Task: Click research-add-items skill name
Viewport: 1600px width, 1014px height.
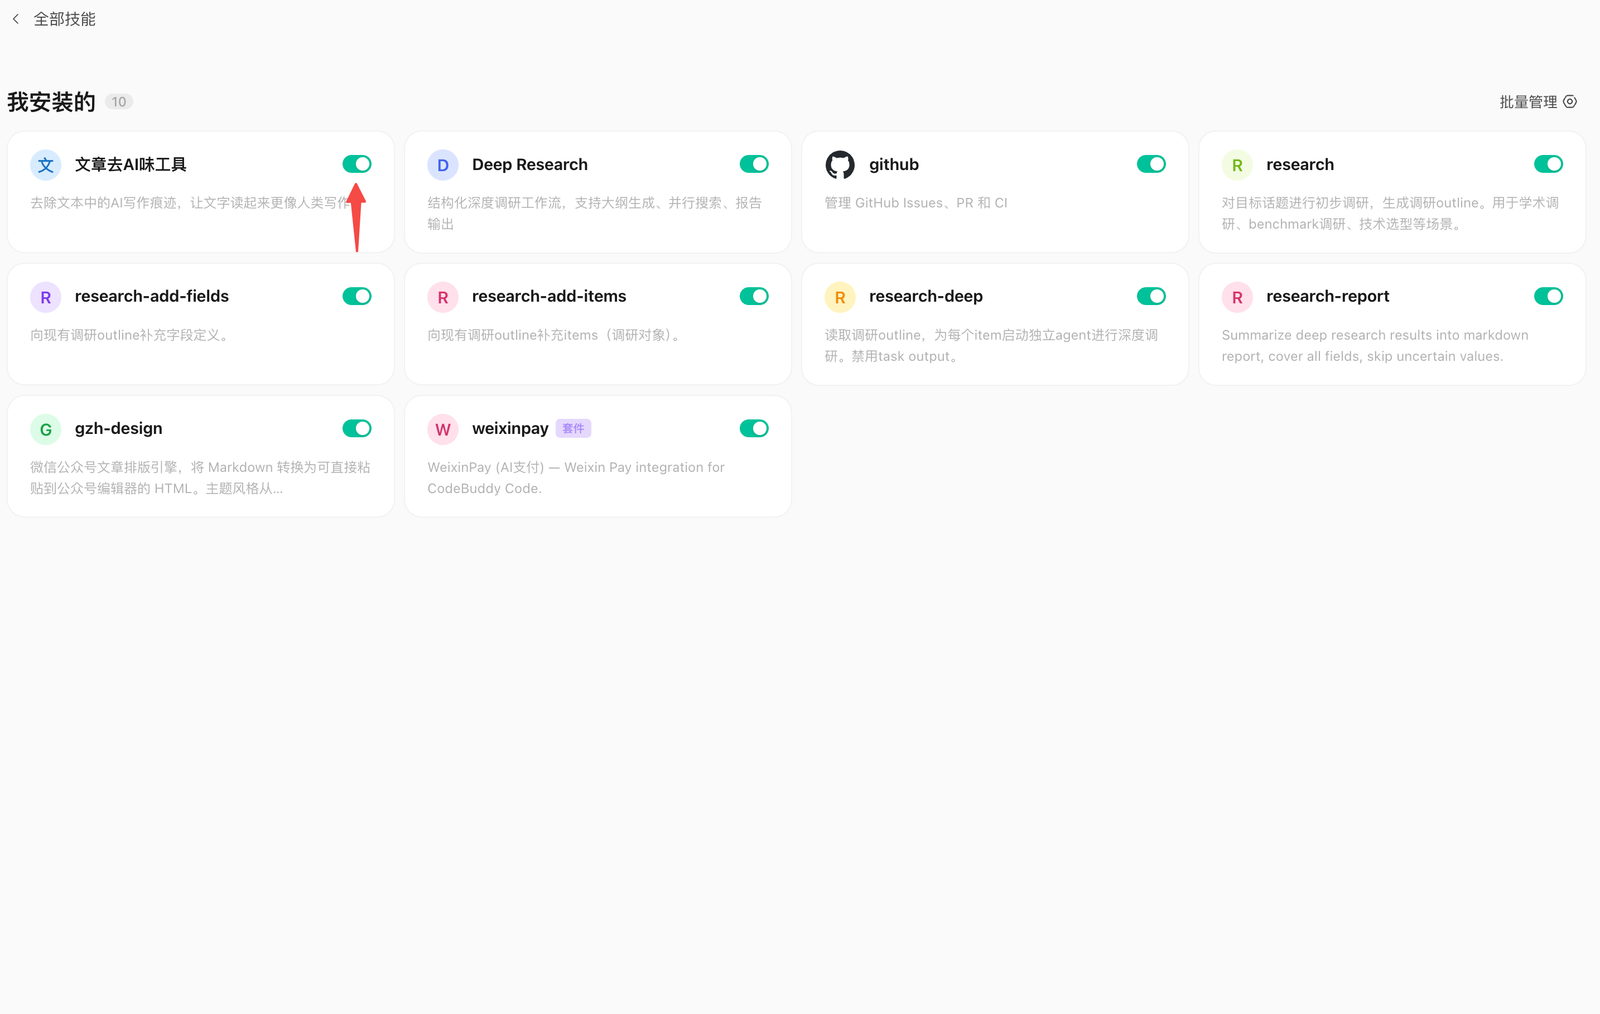Action: [549, 297]
